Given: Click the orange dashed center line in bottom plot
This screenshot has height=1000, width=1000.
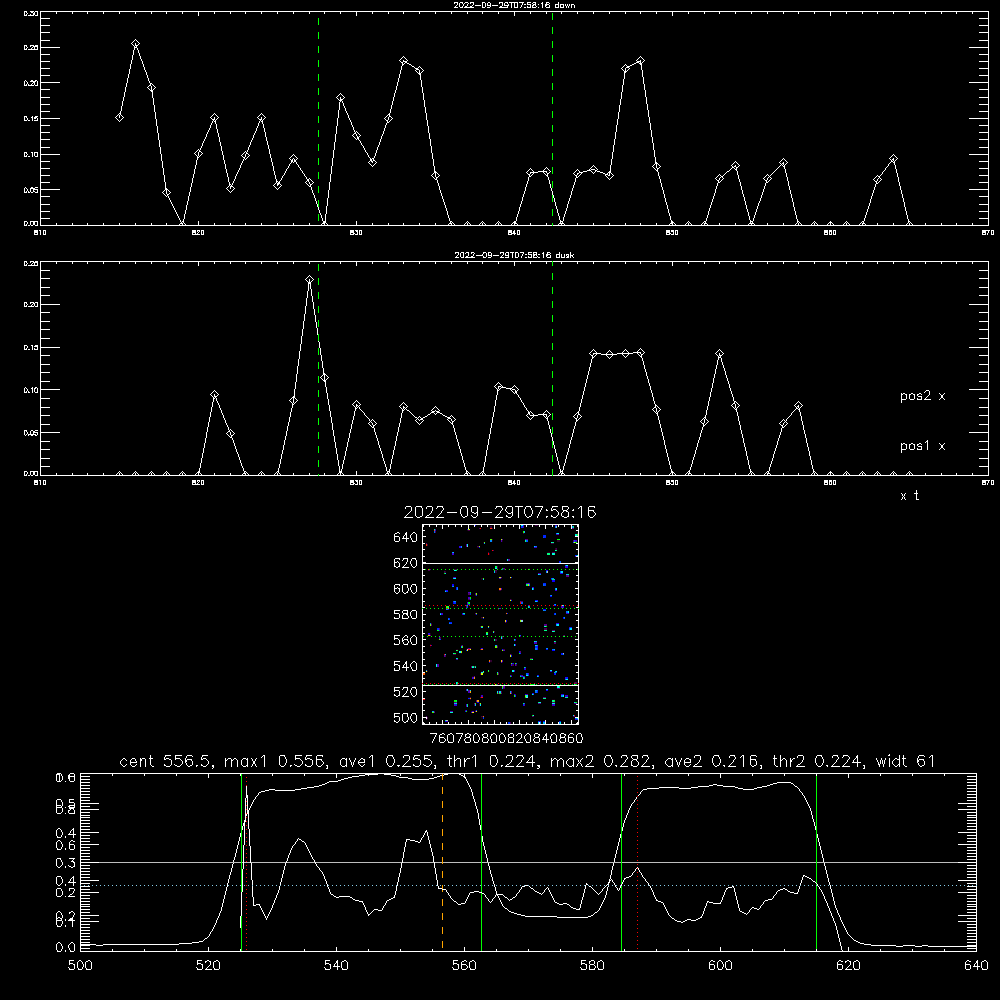Looking at the screenshot, I should point(442,861).
